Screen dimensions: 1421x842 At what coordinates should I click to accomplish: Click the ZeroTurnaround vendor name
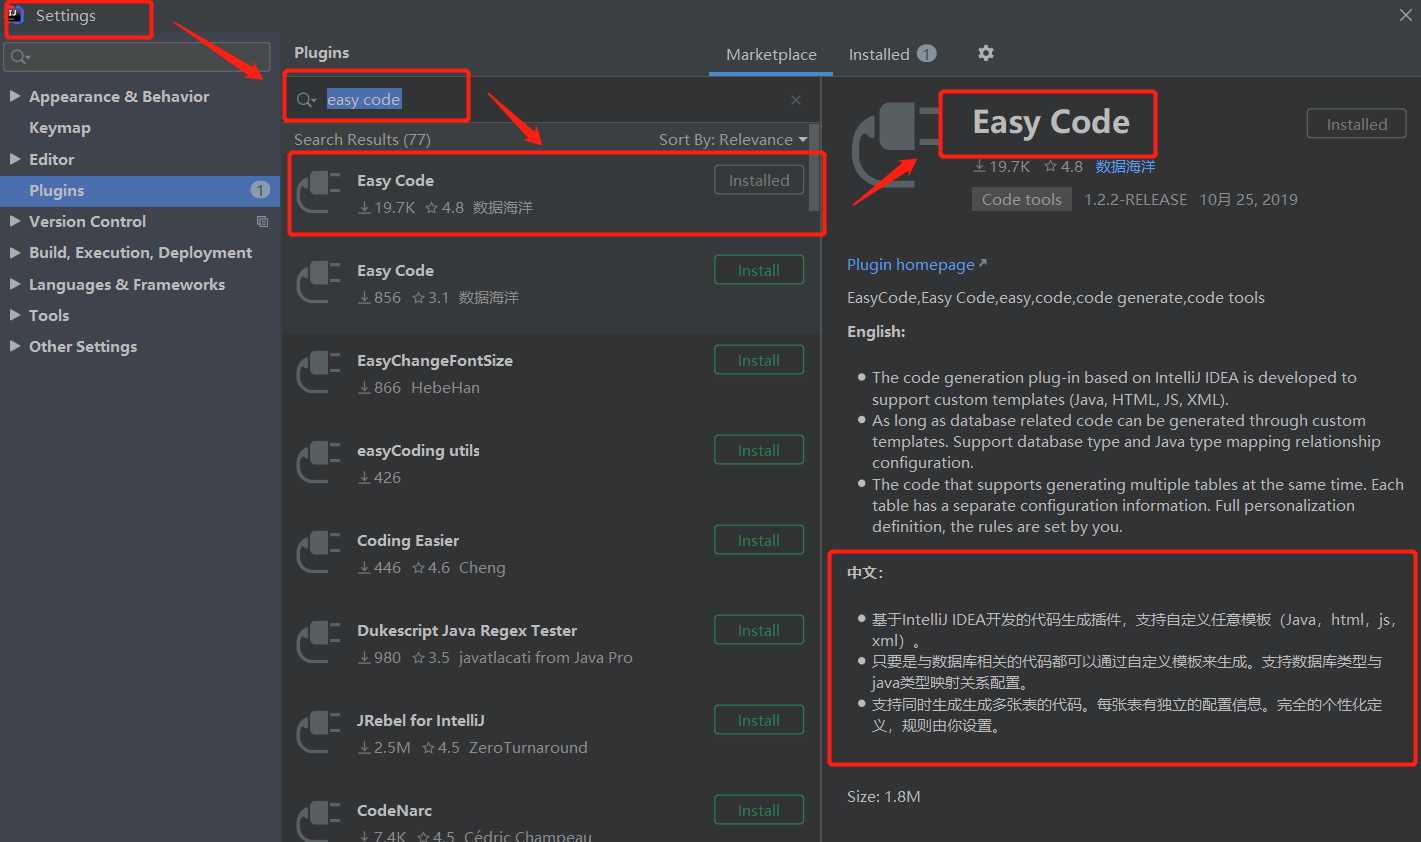tap(528, 748)
